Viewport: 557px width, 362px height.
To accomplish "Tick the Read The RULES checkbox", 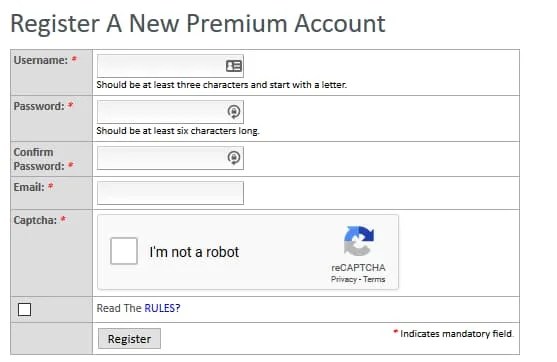I will [x=25, y=309].
